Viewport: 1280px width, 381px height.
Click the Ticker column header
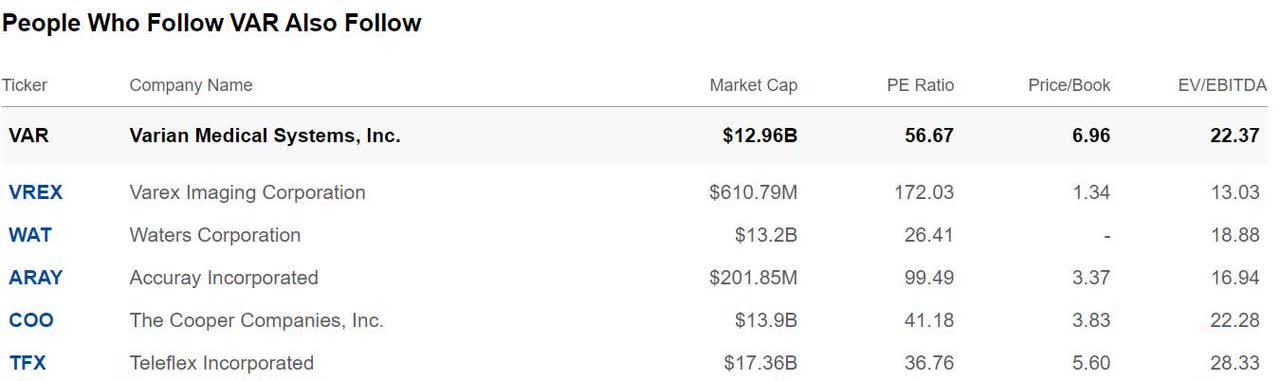click(x=24, y=85)
